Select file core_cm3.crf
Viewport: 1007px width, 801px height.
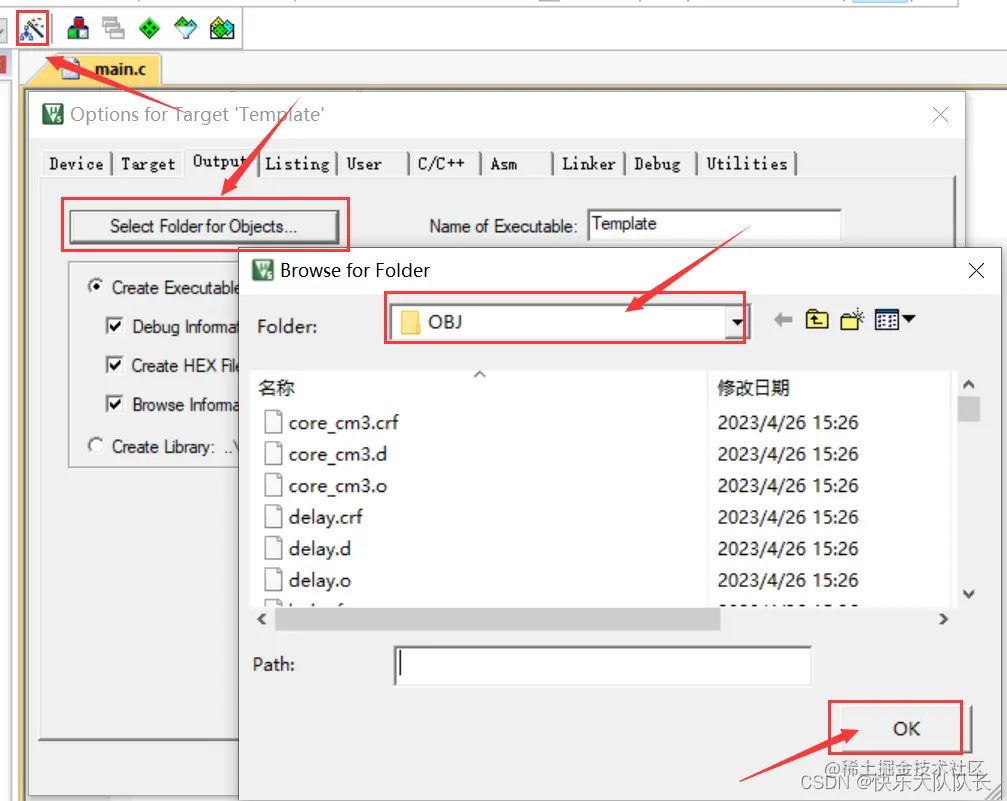click(344, 422)
